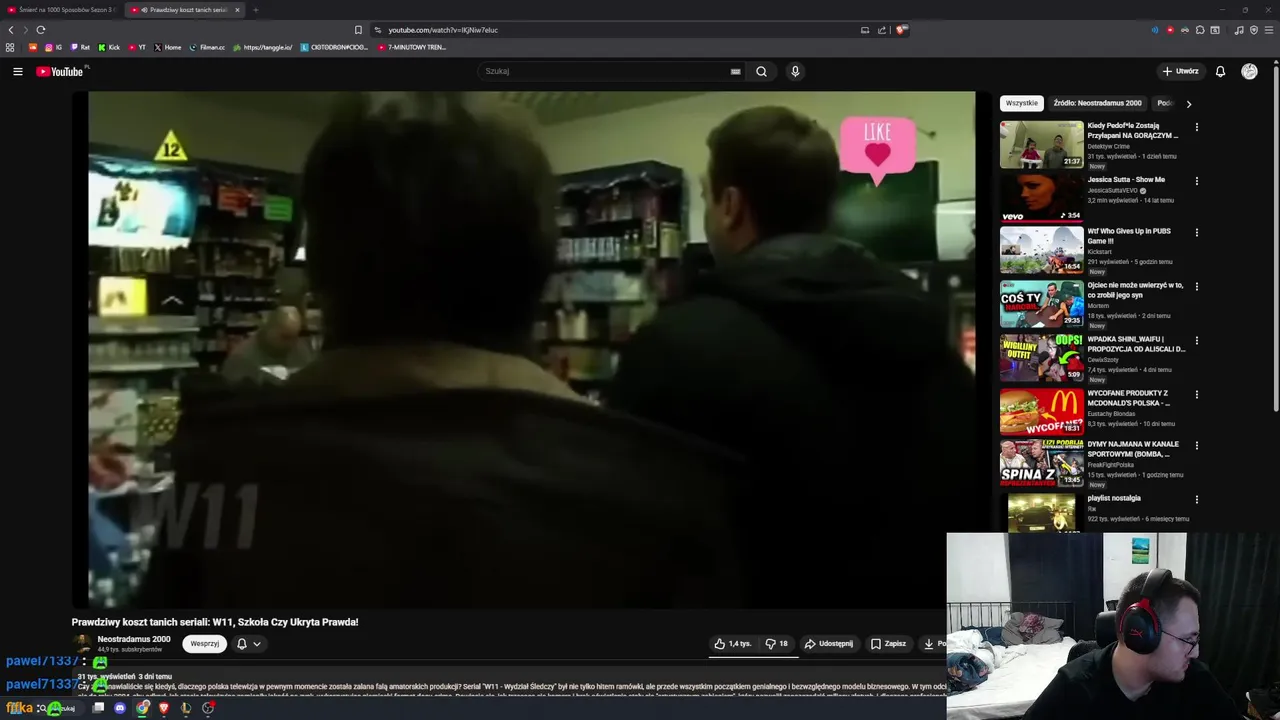Open the Neostradamus 2000 channel name
This screenshot has width=1280, height=720.
point(134,639)
